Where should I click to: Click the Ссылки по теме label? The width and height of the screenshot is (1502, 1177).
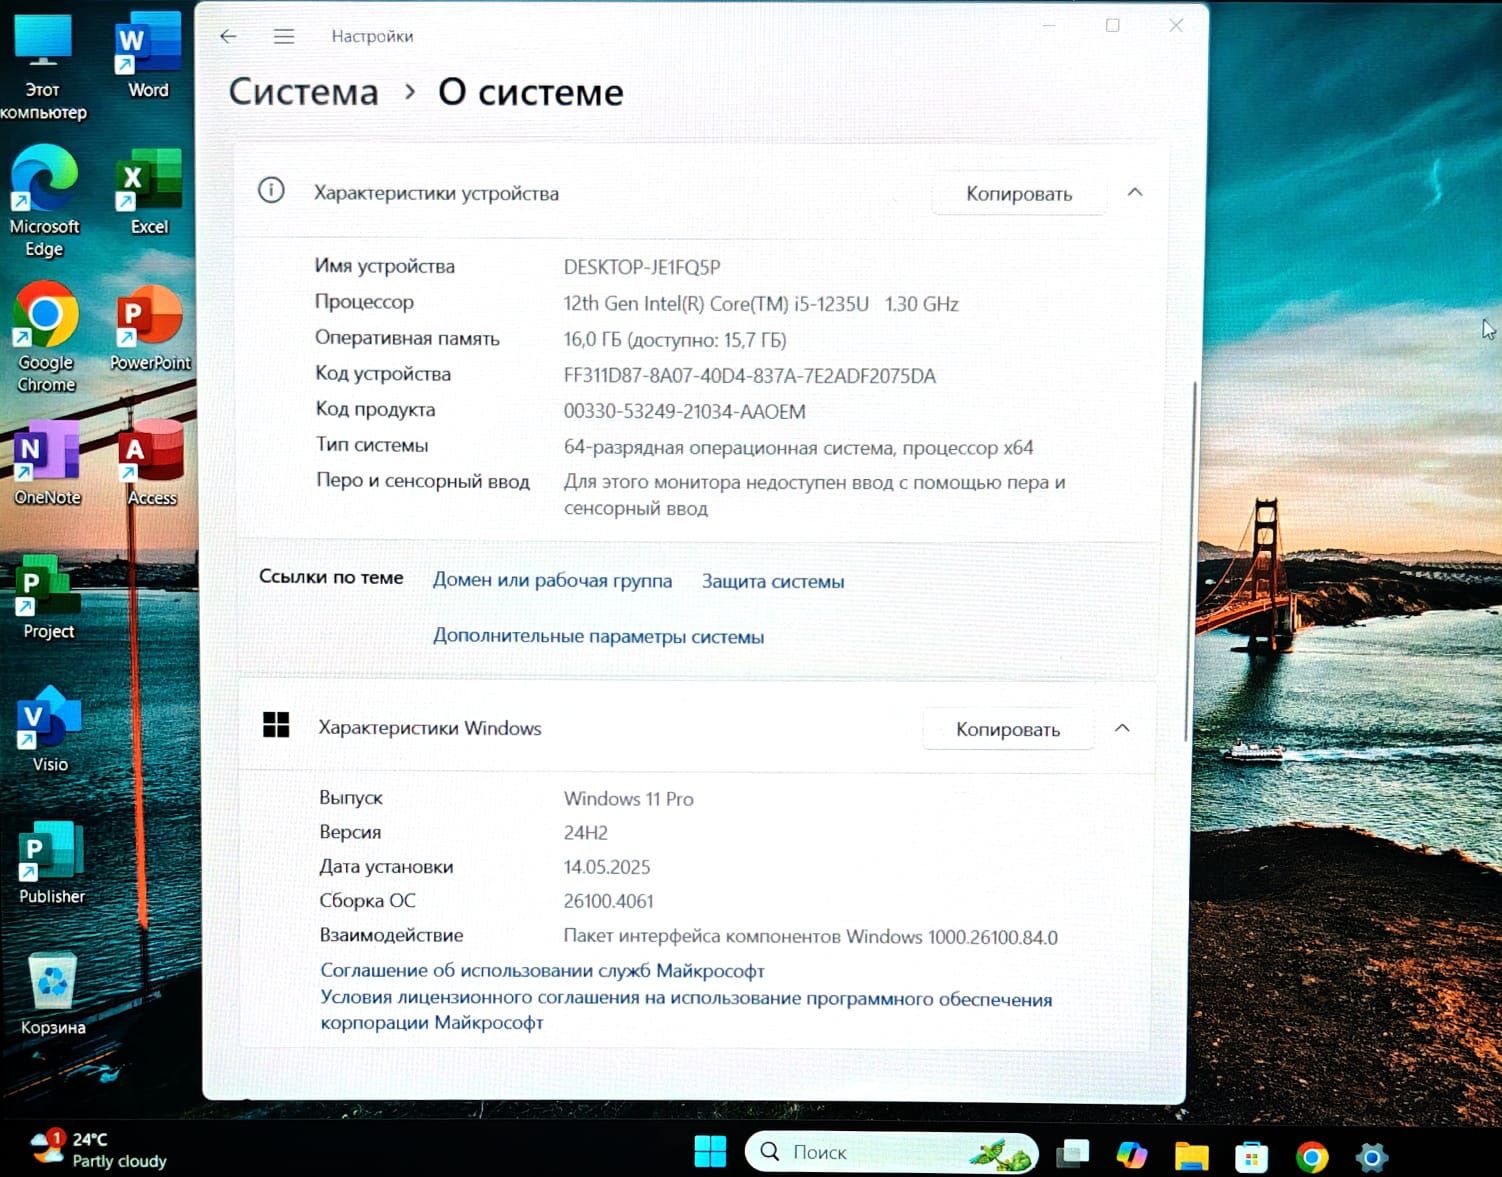click(x=331, y=577)
